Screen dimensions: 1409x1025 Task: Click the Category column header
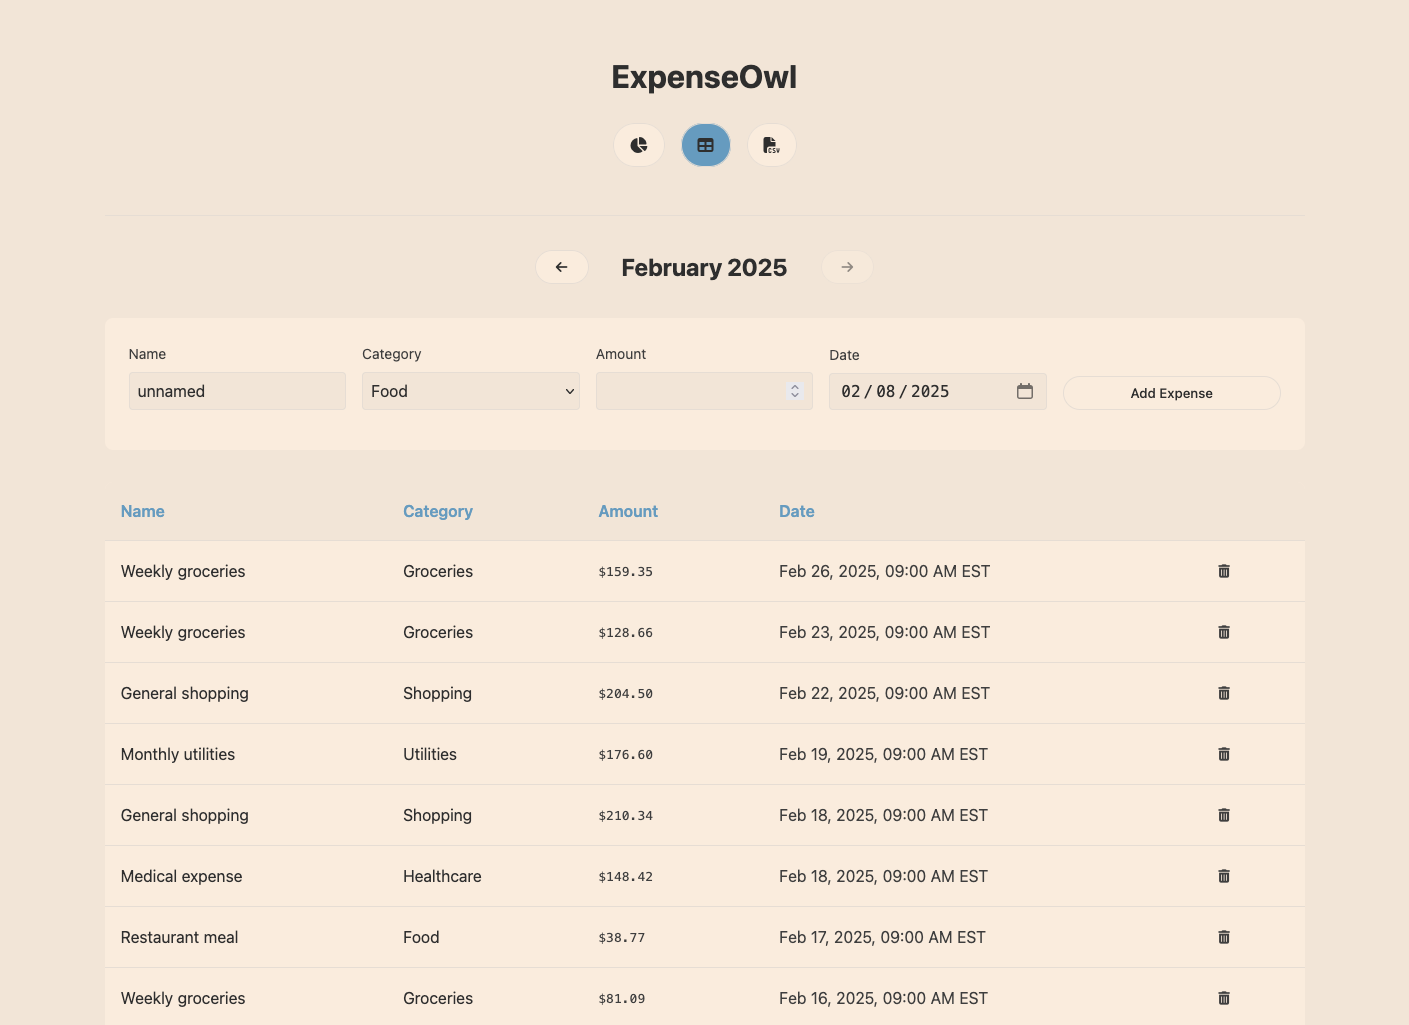pyautogui.click(x=438, y=511)
